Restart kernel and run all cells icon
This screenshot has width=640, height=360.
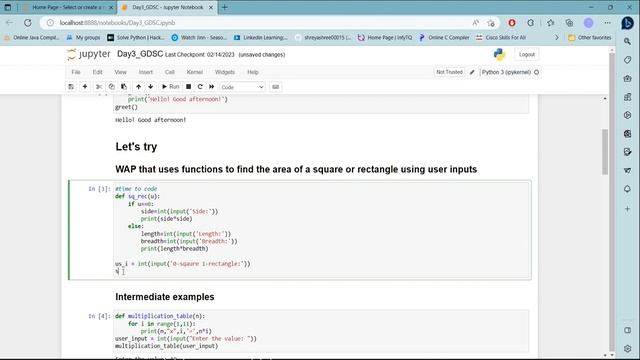211,87
